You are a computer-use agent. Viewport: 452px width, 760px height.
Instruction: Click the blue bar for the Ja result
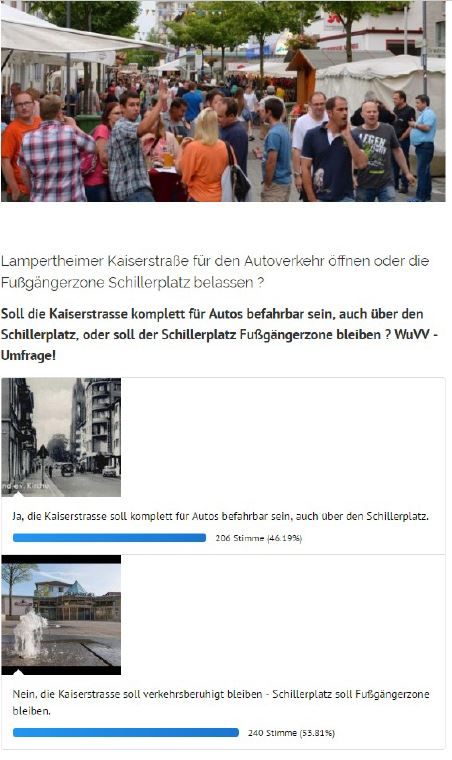[109, 538]
